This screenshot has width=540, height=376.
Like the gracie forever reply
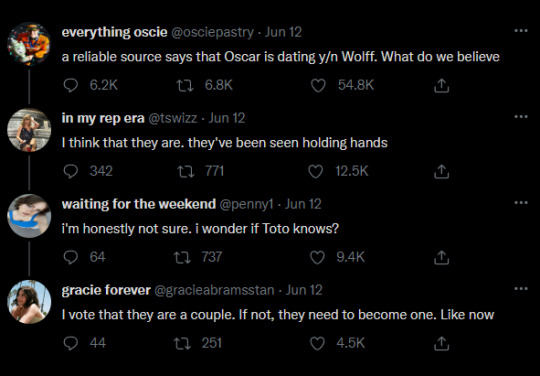click(x=317, y=343)
